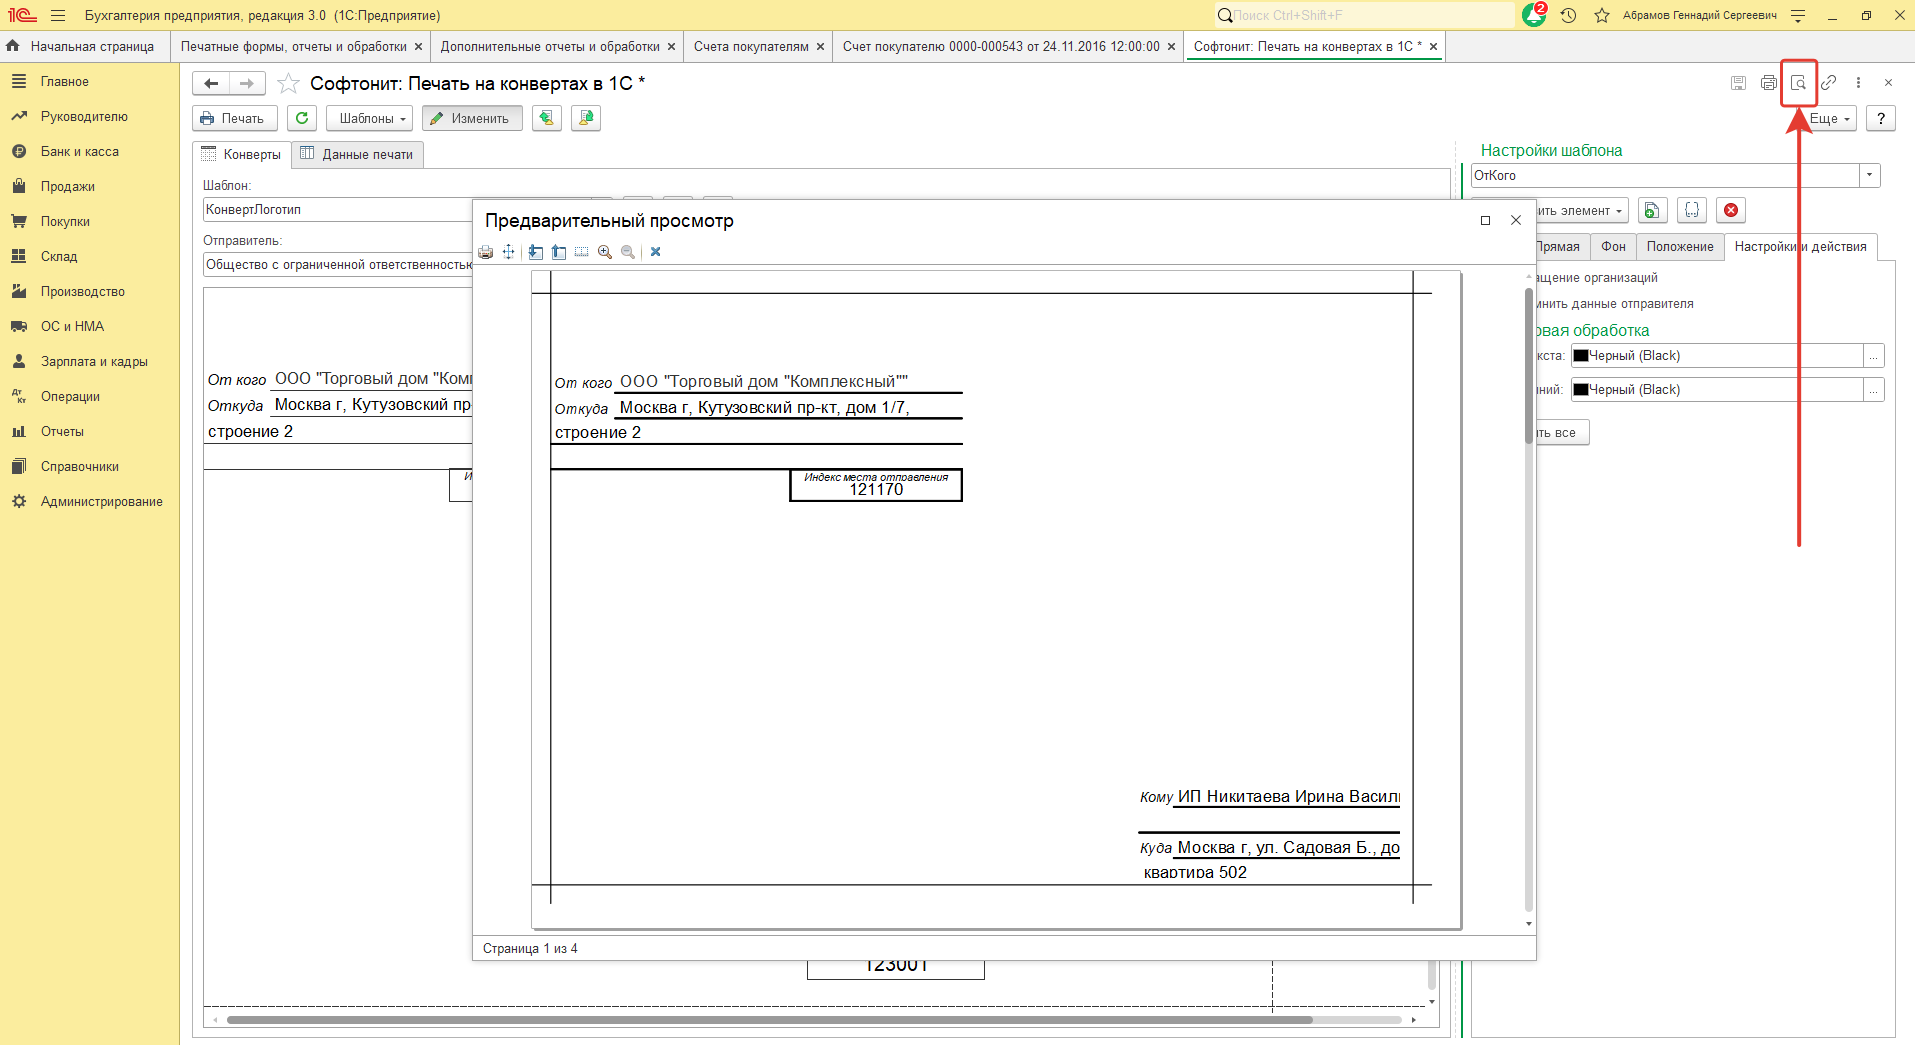Open notifications bell in title bar
This screenshot has height=1045, width=1915.
pyautogui.click(x=1533, y=15)
